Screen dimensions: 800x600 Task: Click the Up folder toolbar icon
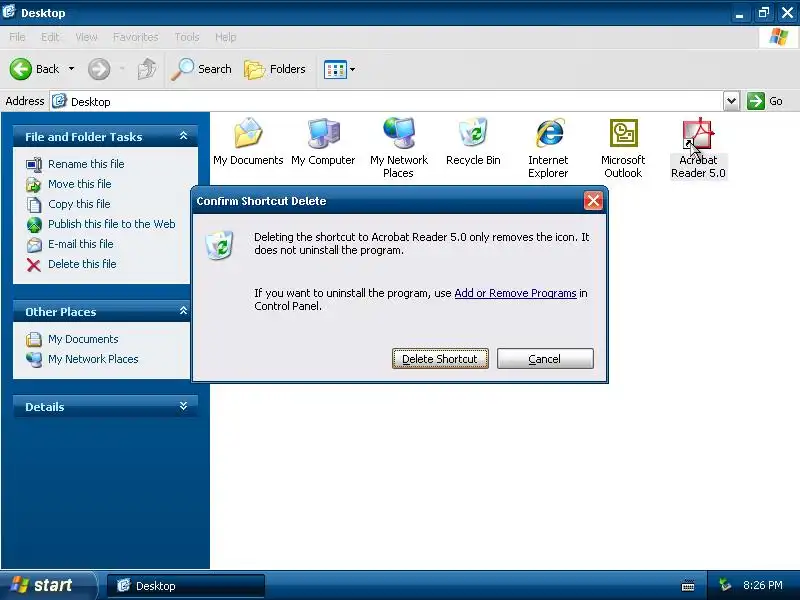point(146,69)
